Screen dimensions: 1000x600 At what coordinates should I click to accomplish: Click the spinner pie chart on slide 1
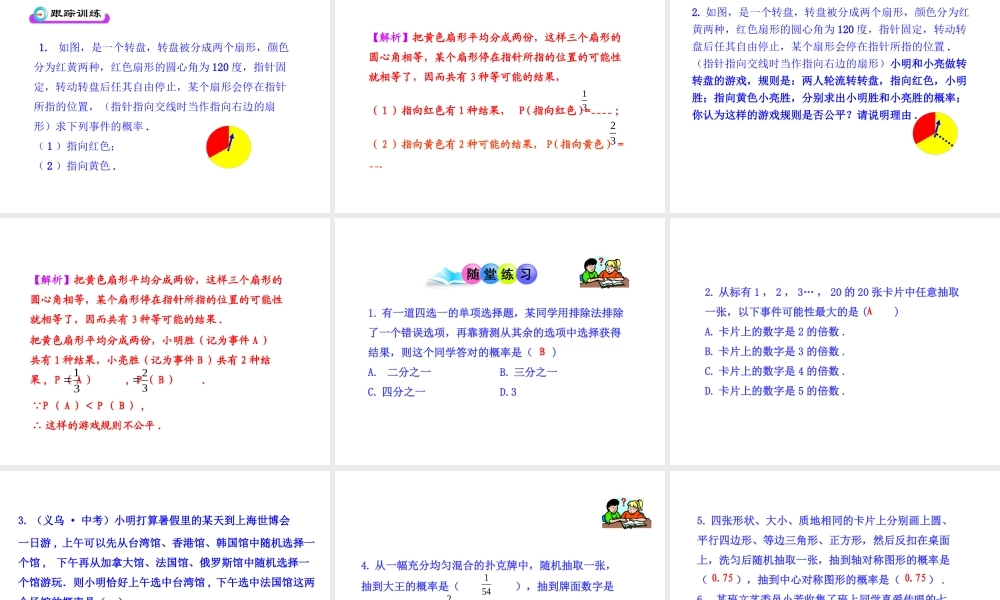point(227,147)
